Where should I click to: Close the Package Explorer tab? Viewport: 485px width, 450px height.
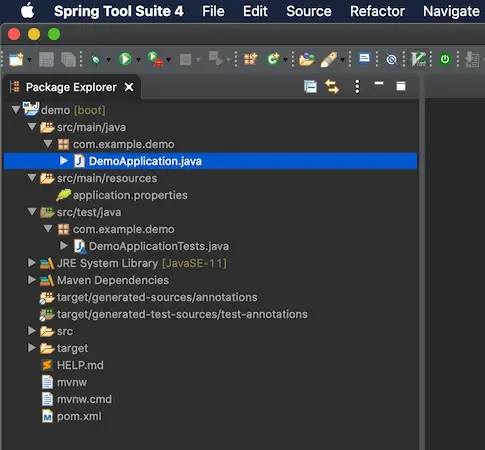point(129,87)
